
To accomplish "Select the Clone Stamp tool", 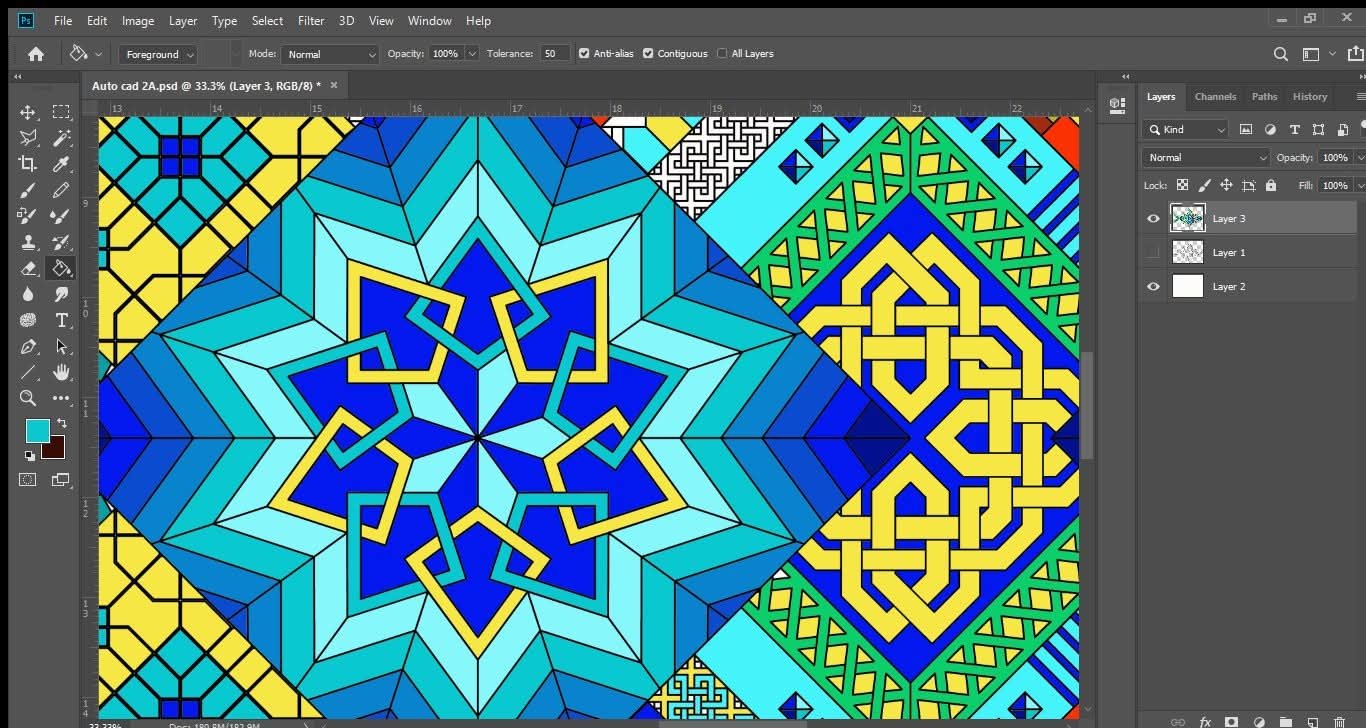I will tap(28, 242).
